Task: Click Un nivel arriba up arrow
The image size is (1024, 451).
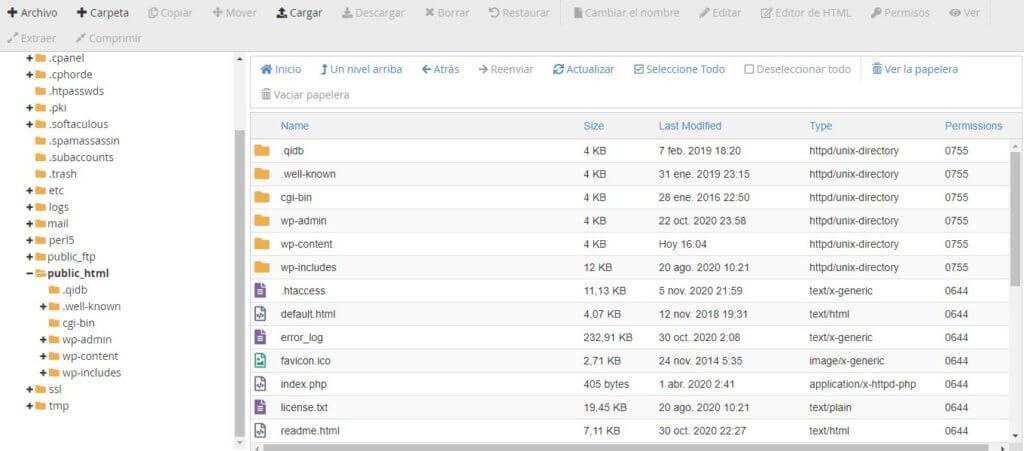Action: (x=324, y=69)
